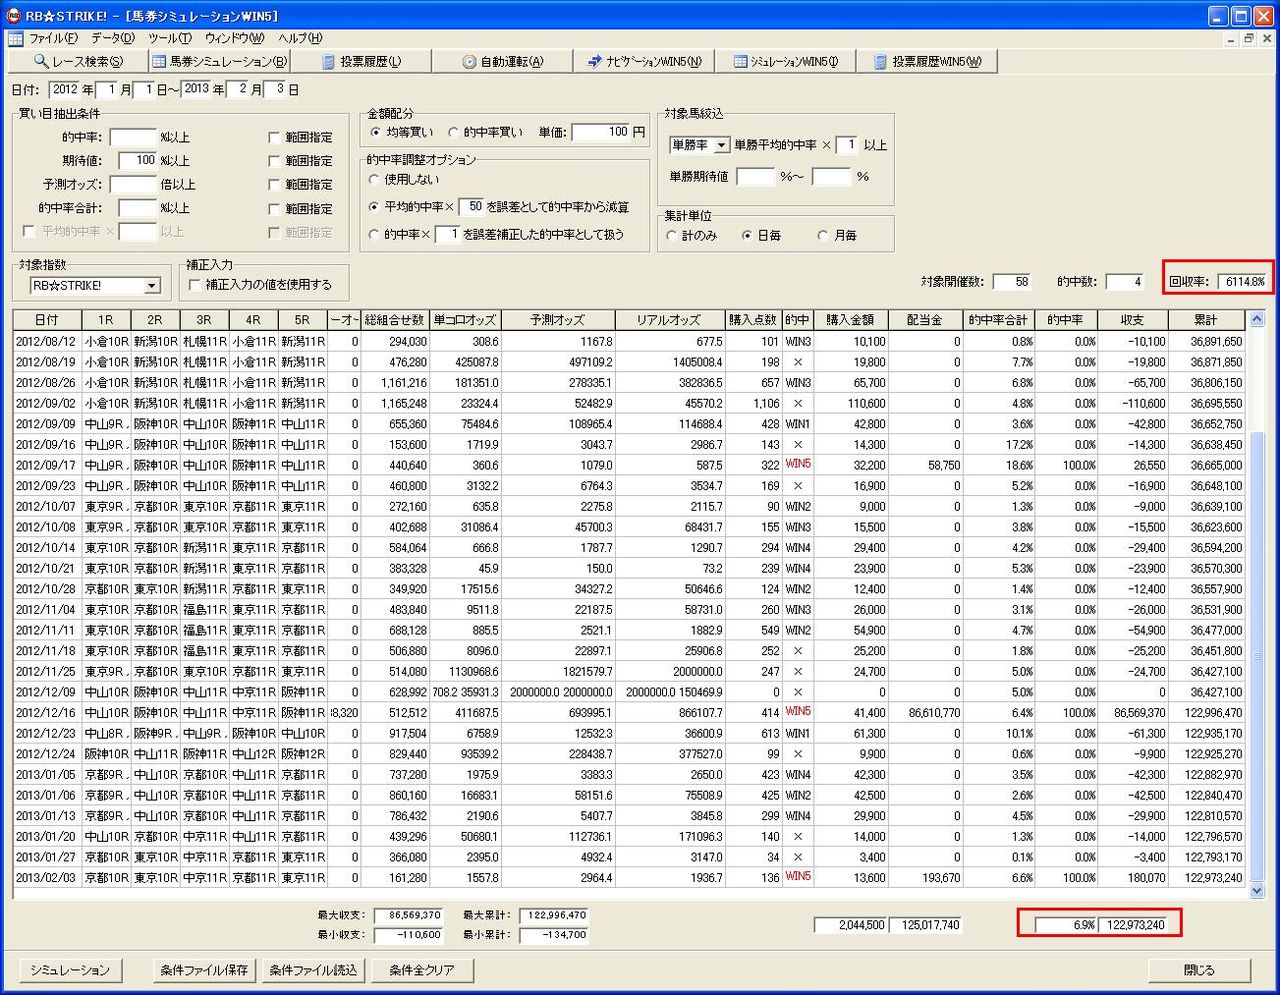The height and width of the screenshot is (995, 1280).
Task: Click the 自動運転 clock icon
Action: (x=469, y=62)
